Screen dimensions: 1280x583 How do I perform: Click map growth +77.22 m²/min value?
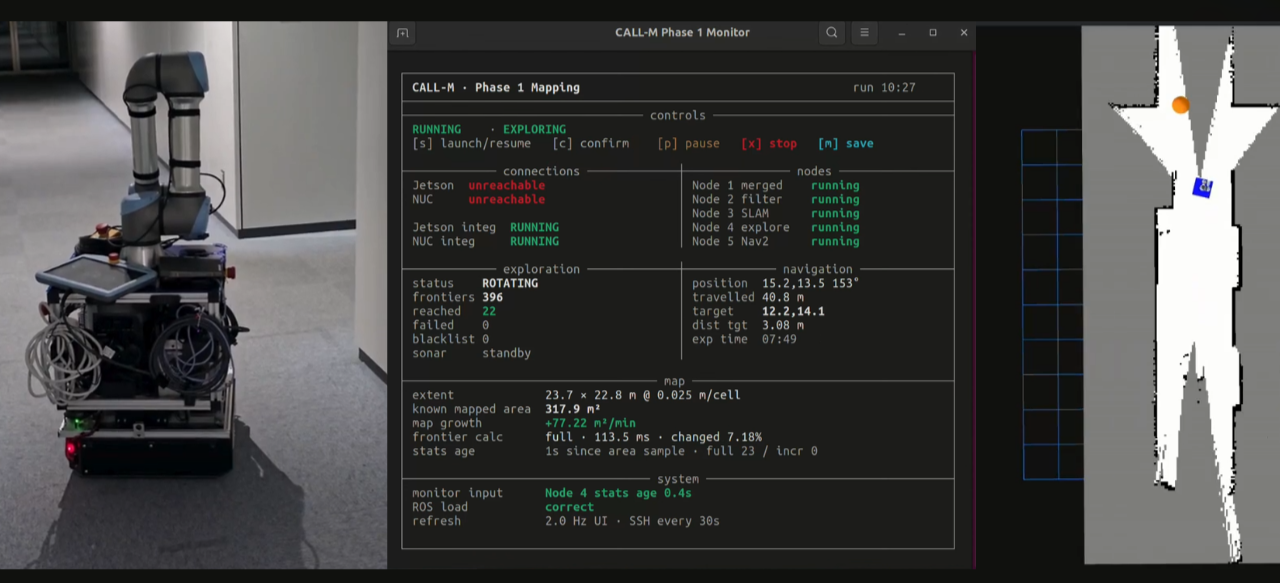pyautogui.click(x=590, y=424)
